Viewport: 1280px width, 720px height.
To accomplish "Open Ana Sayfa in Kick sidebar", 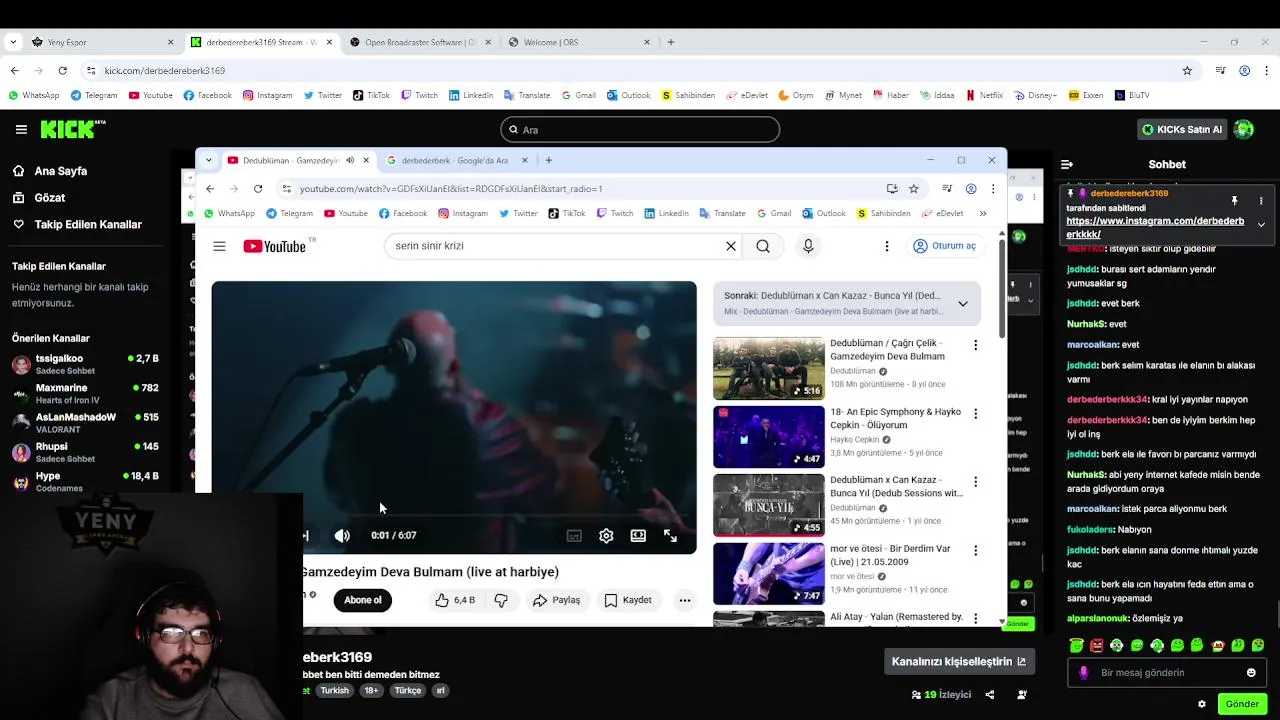I will pos(60,171).
